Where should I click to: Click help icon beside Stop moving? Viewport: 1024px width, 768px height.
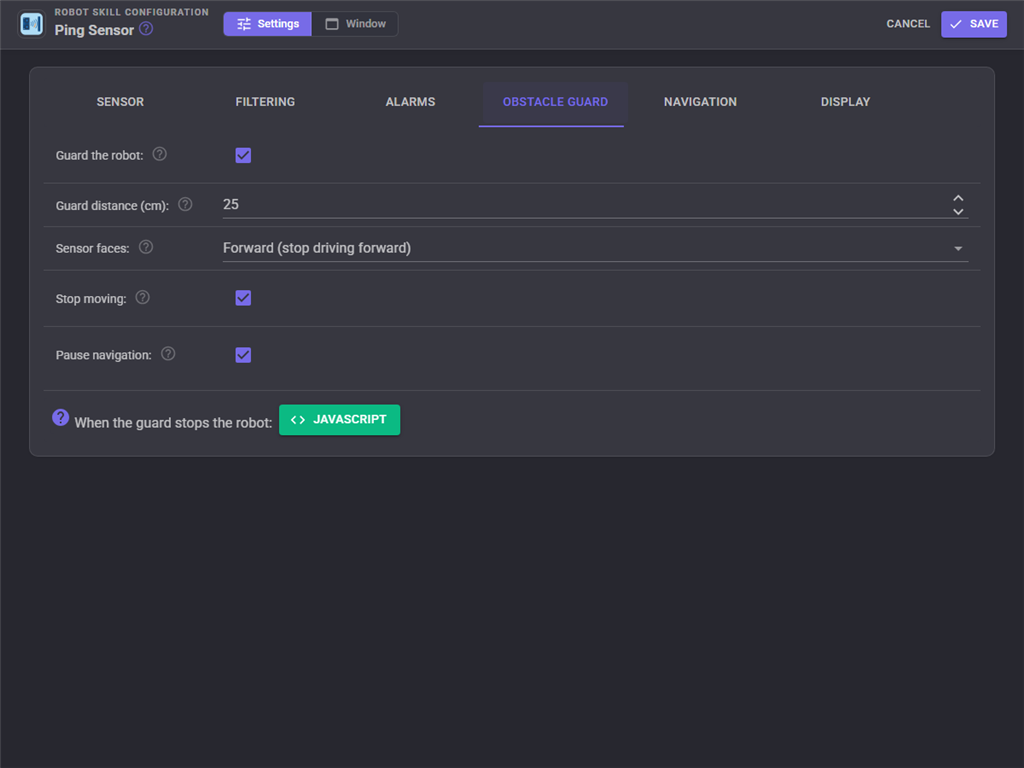[x=142, y=297]
